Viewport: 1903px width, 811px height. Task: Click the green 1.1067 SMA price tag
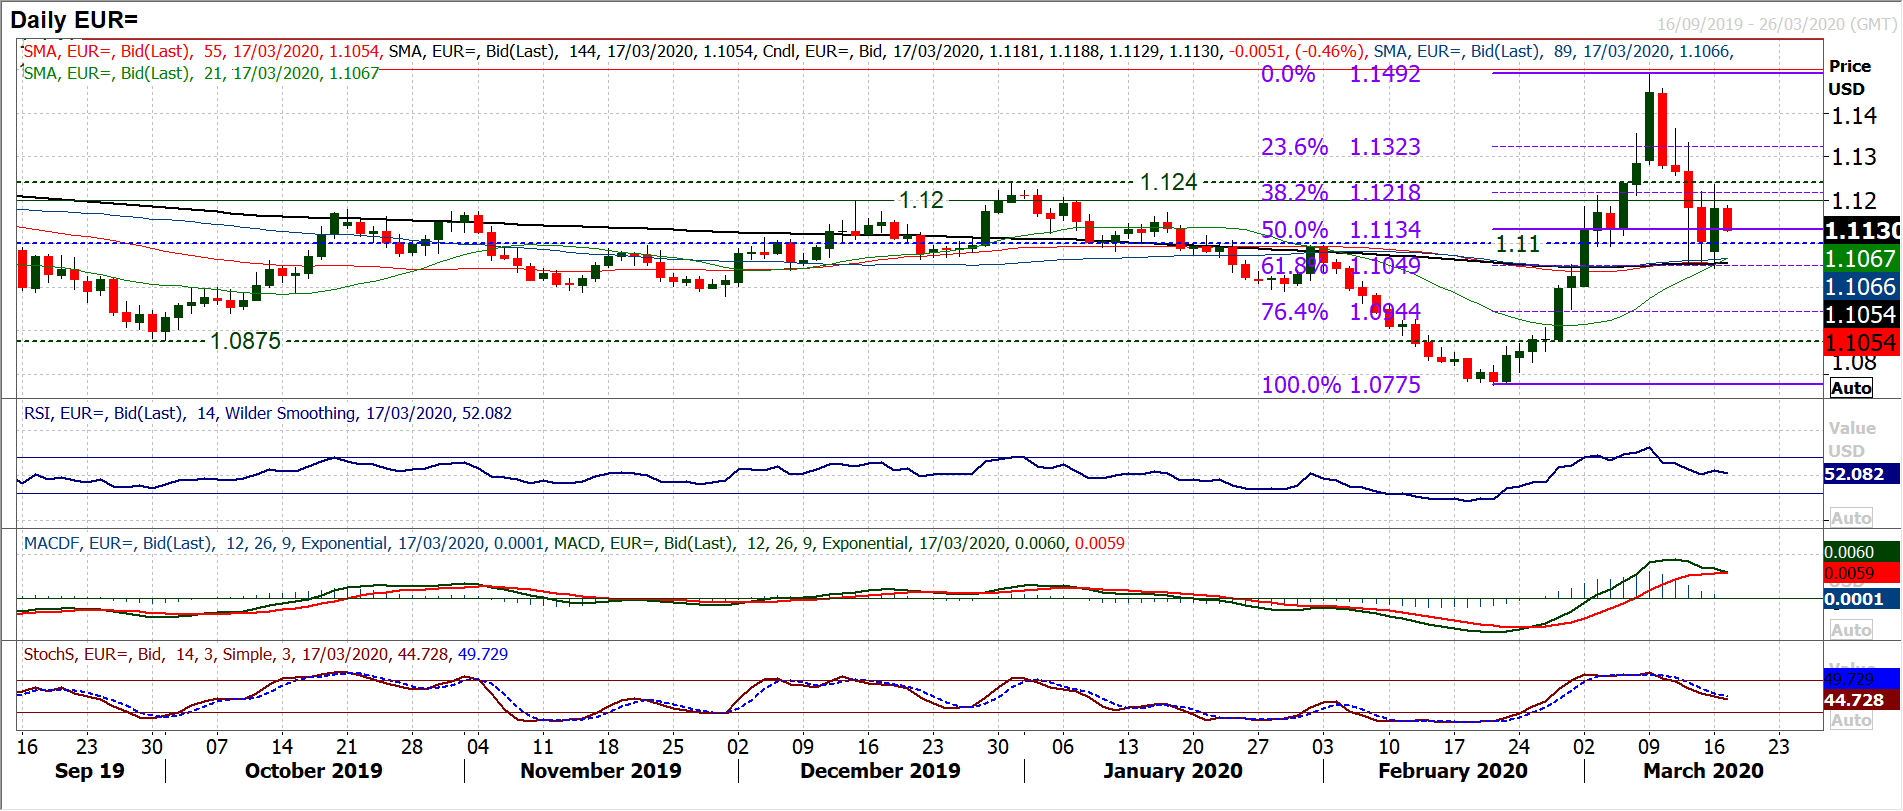click(x=1860, y=259)
